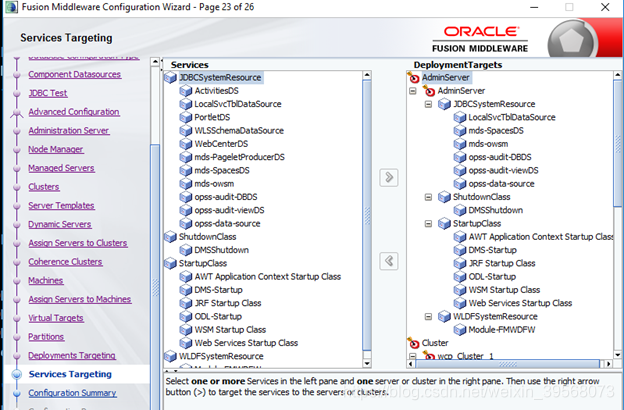Click JDBCSystemResource cube icon under AdminServer
This screenshot has width=624, height=410.
tap(444, 104)
